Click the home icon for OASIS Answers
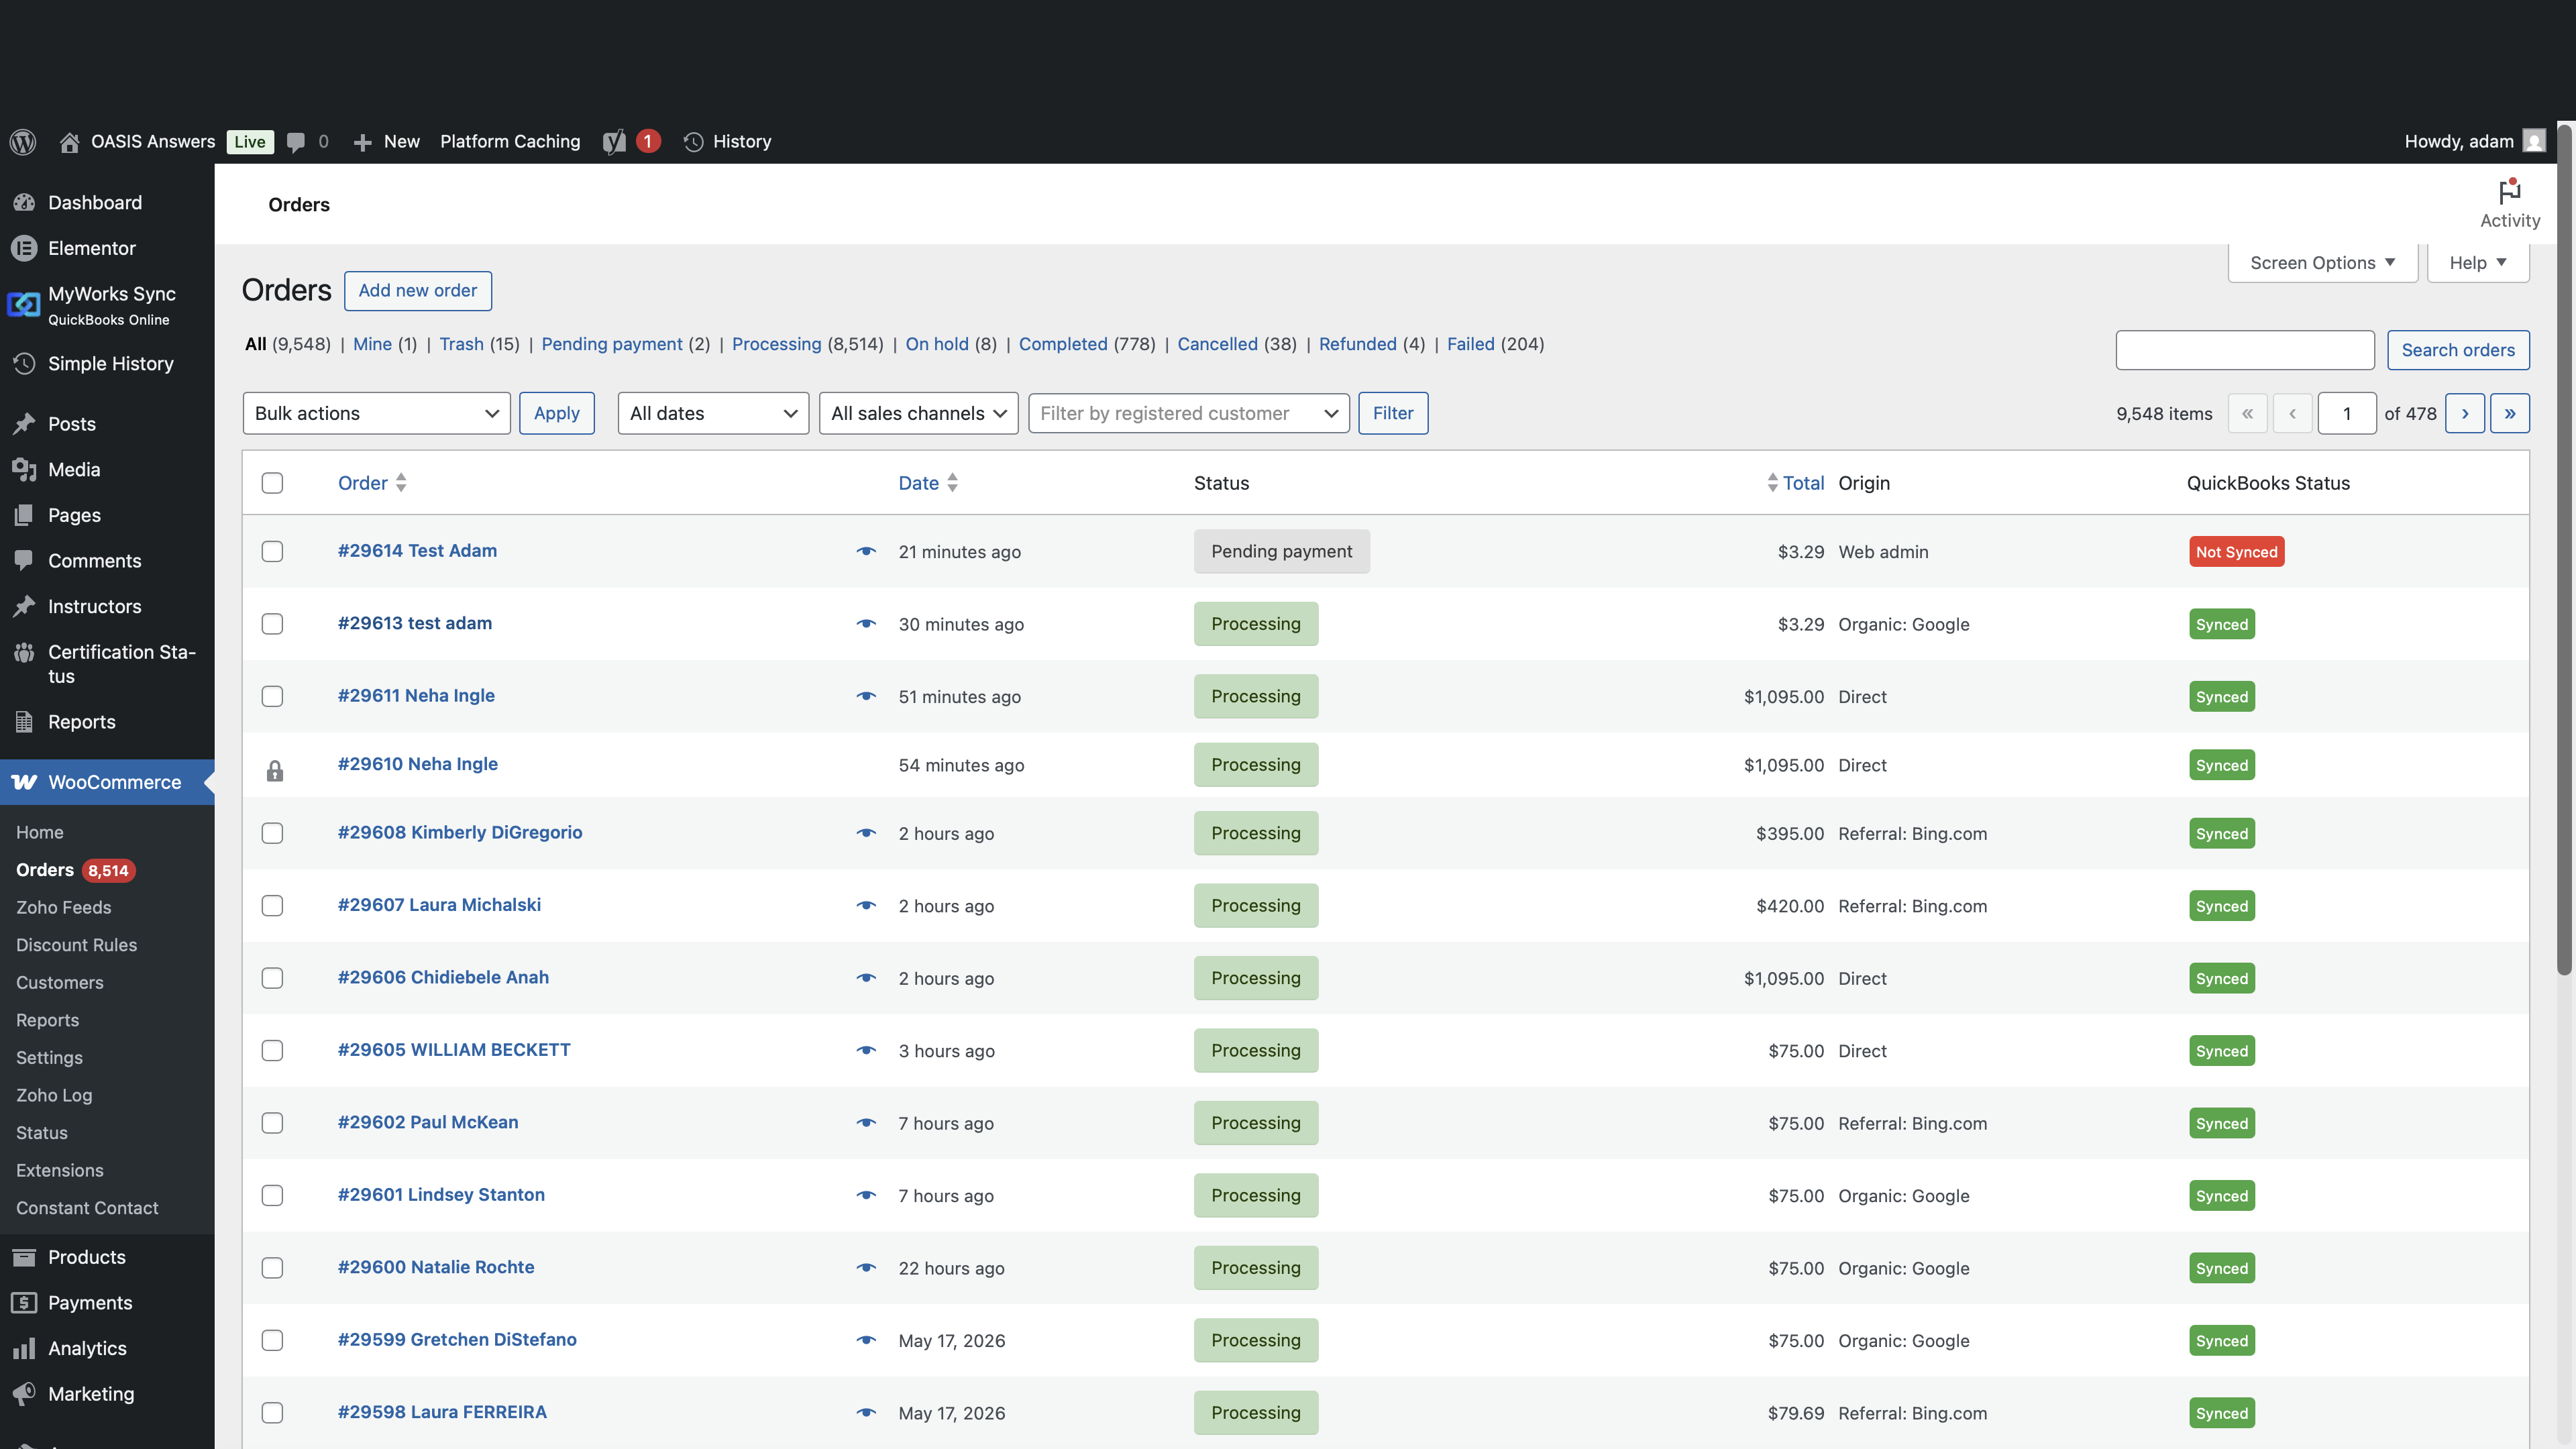This screenshot has height=1449, width=2576. coord(69,142)
